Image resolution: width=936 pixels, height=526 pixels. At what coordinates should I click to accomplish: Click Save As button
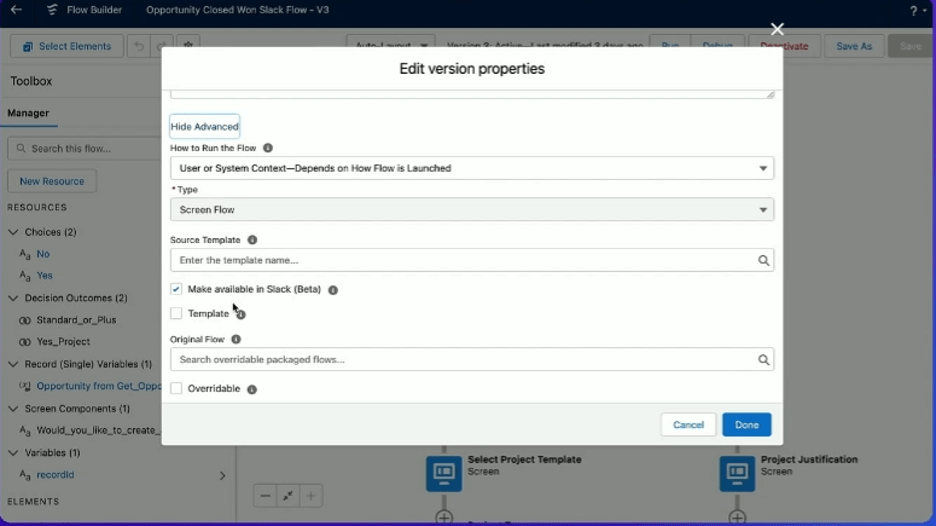click(854, 46)
